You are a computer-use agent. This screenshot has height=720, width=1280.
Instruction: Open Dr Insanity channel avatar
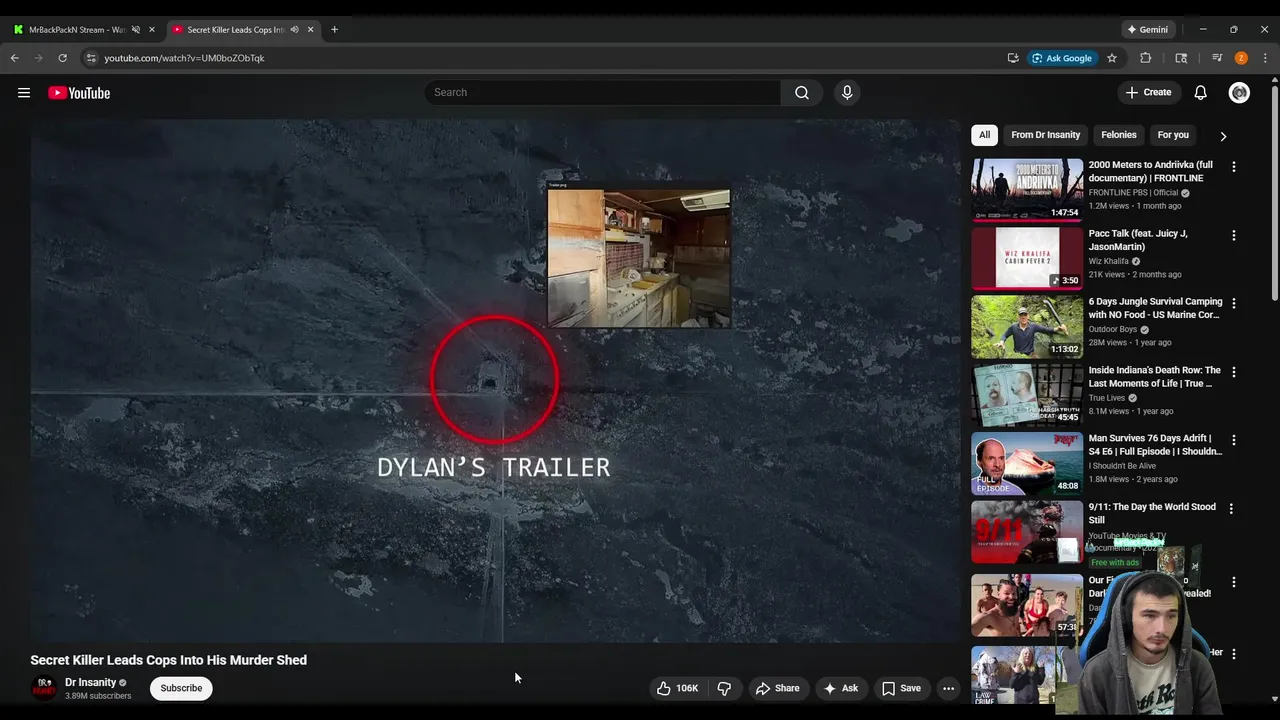pyautogui.click(x=44, y=688)
